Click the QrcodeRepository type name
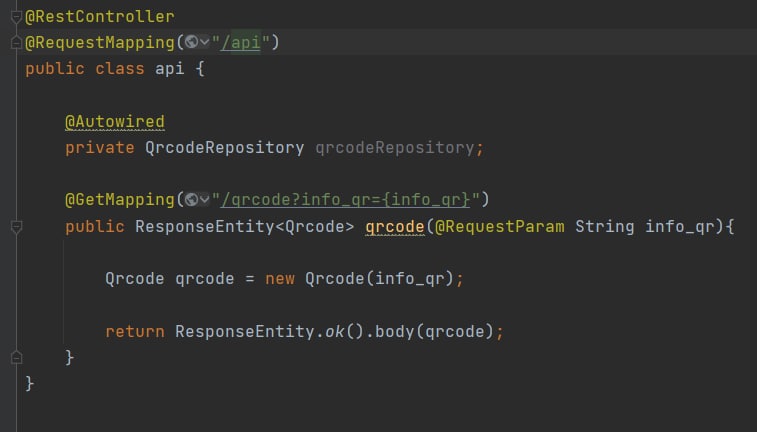Screen dimensions: 757x432 [224, 148]
